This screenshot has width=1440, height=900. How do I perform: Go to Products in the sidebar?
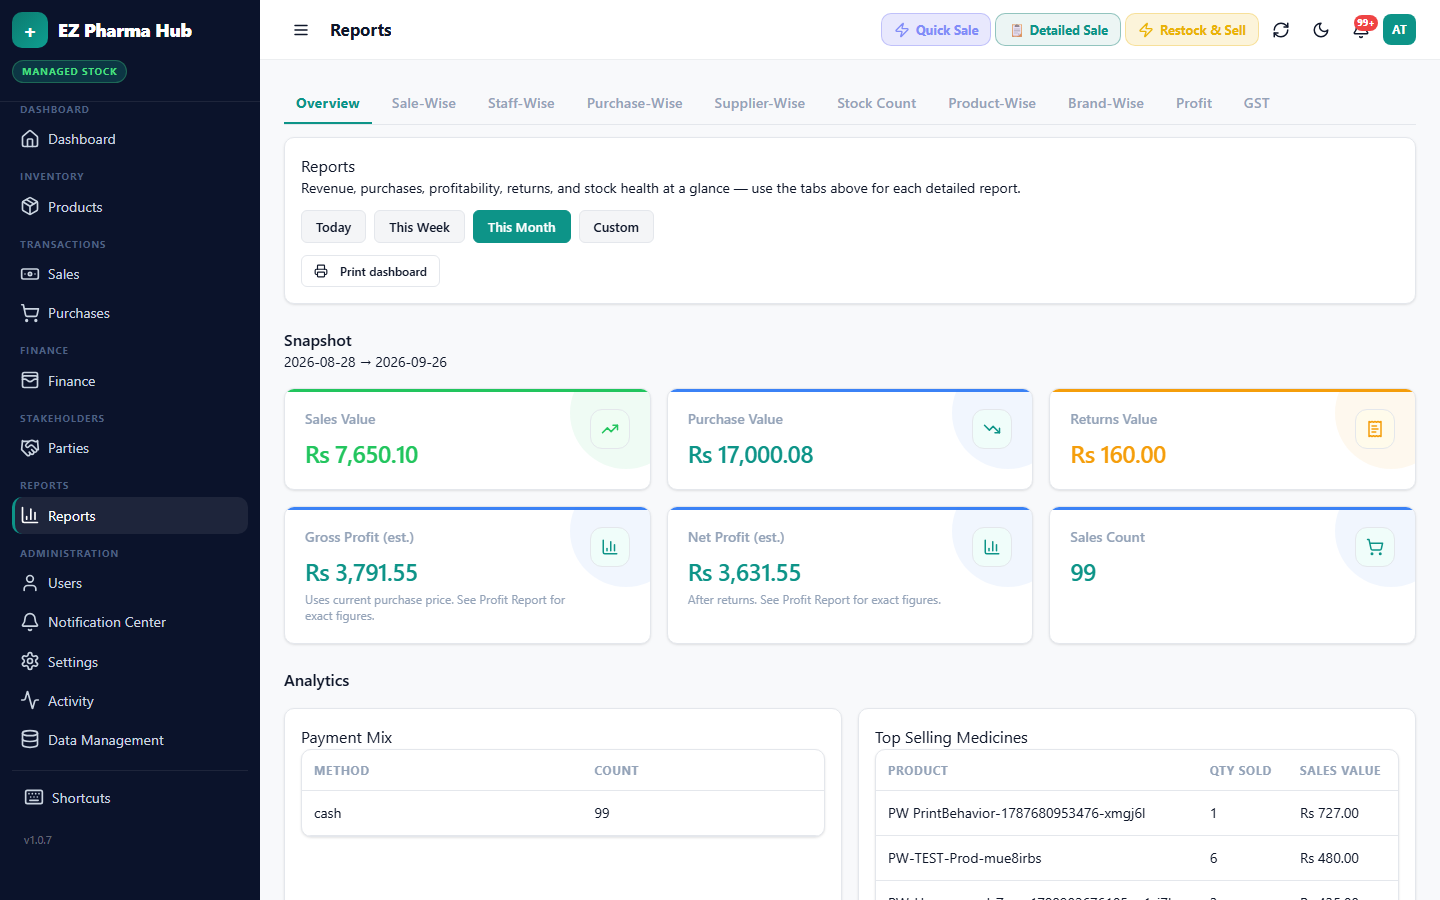(130, 207)
